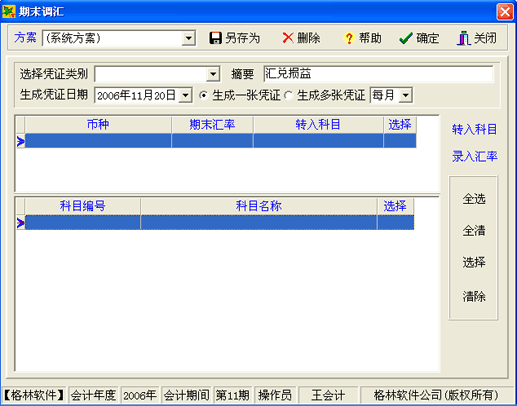Click the row arrow marker in the account table

click(x=20, y=223)
